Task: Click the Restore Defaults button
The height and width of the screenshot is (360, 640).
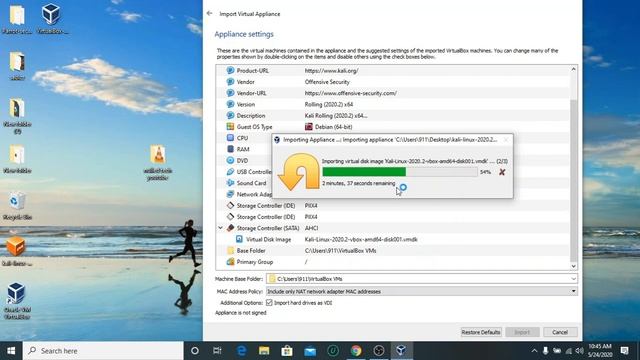Action: click(x=481, y=332)
